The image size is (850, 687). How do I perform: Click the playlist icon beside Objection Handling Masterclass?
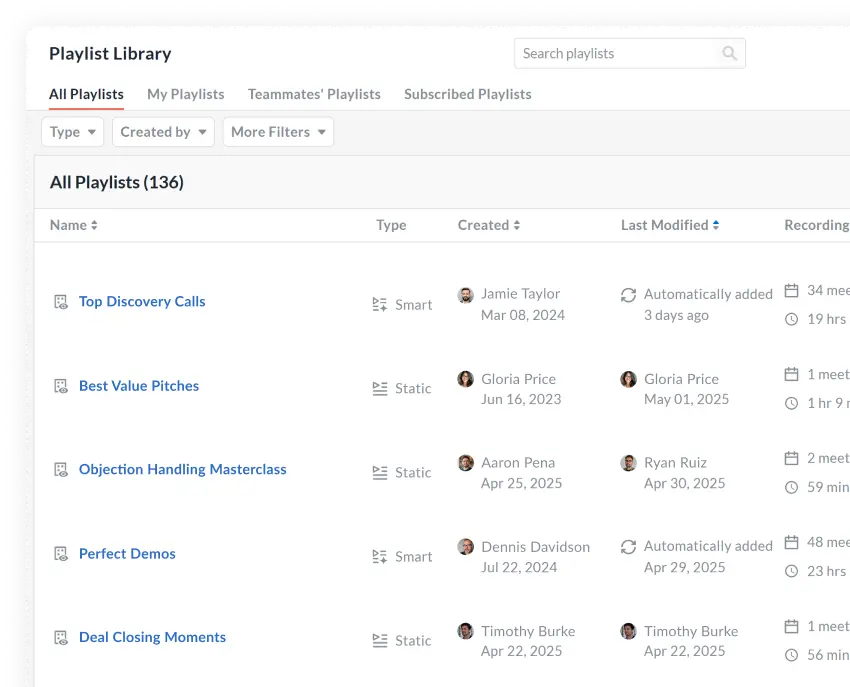click(x=61, y=470)
